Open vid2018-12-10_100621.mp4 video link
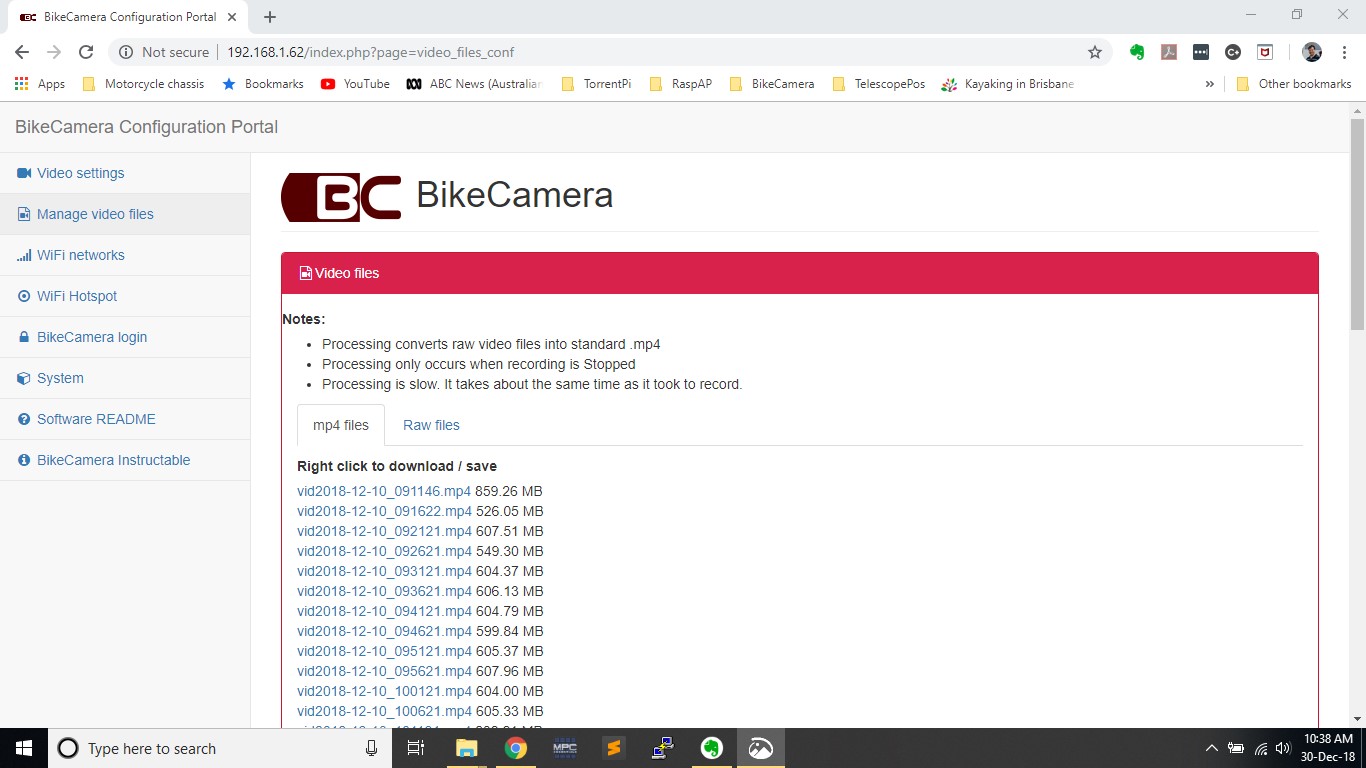The height and width of the screenshot is (768, 1366). point(384,711)
